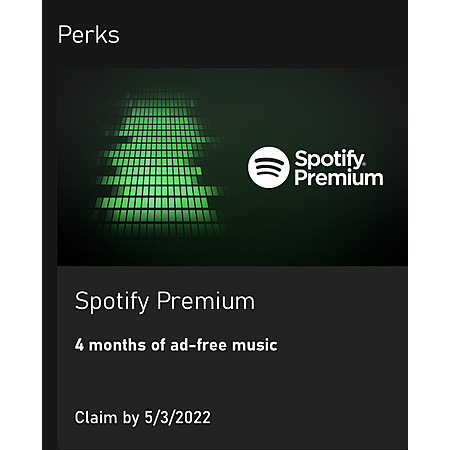This screenshot has height=450, width=450.
Task: Click the white Spotify wordmark in the banner
Action: (329, 159)
